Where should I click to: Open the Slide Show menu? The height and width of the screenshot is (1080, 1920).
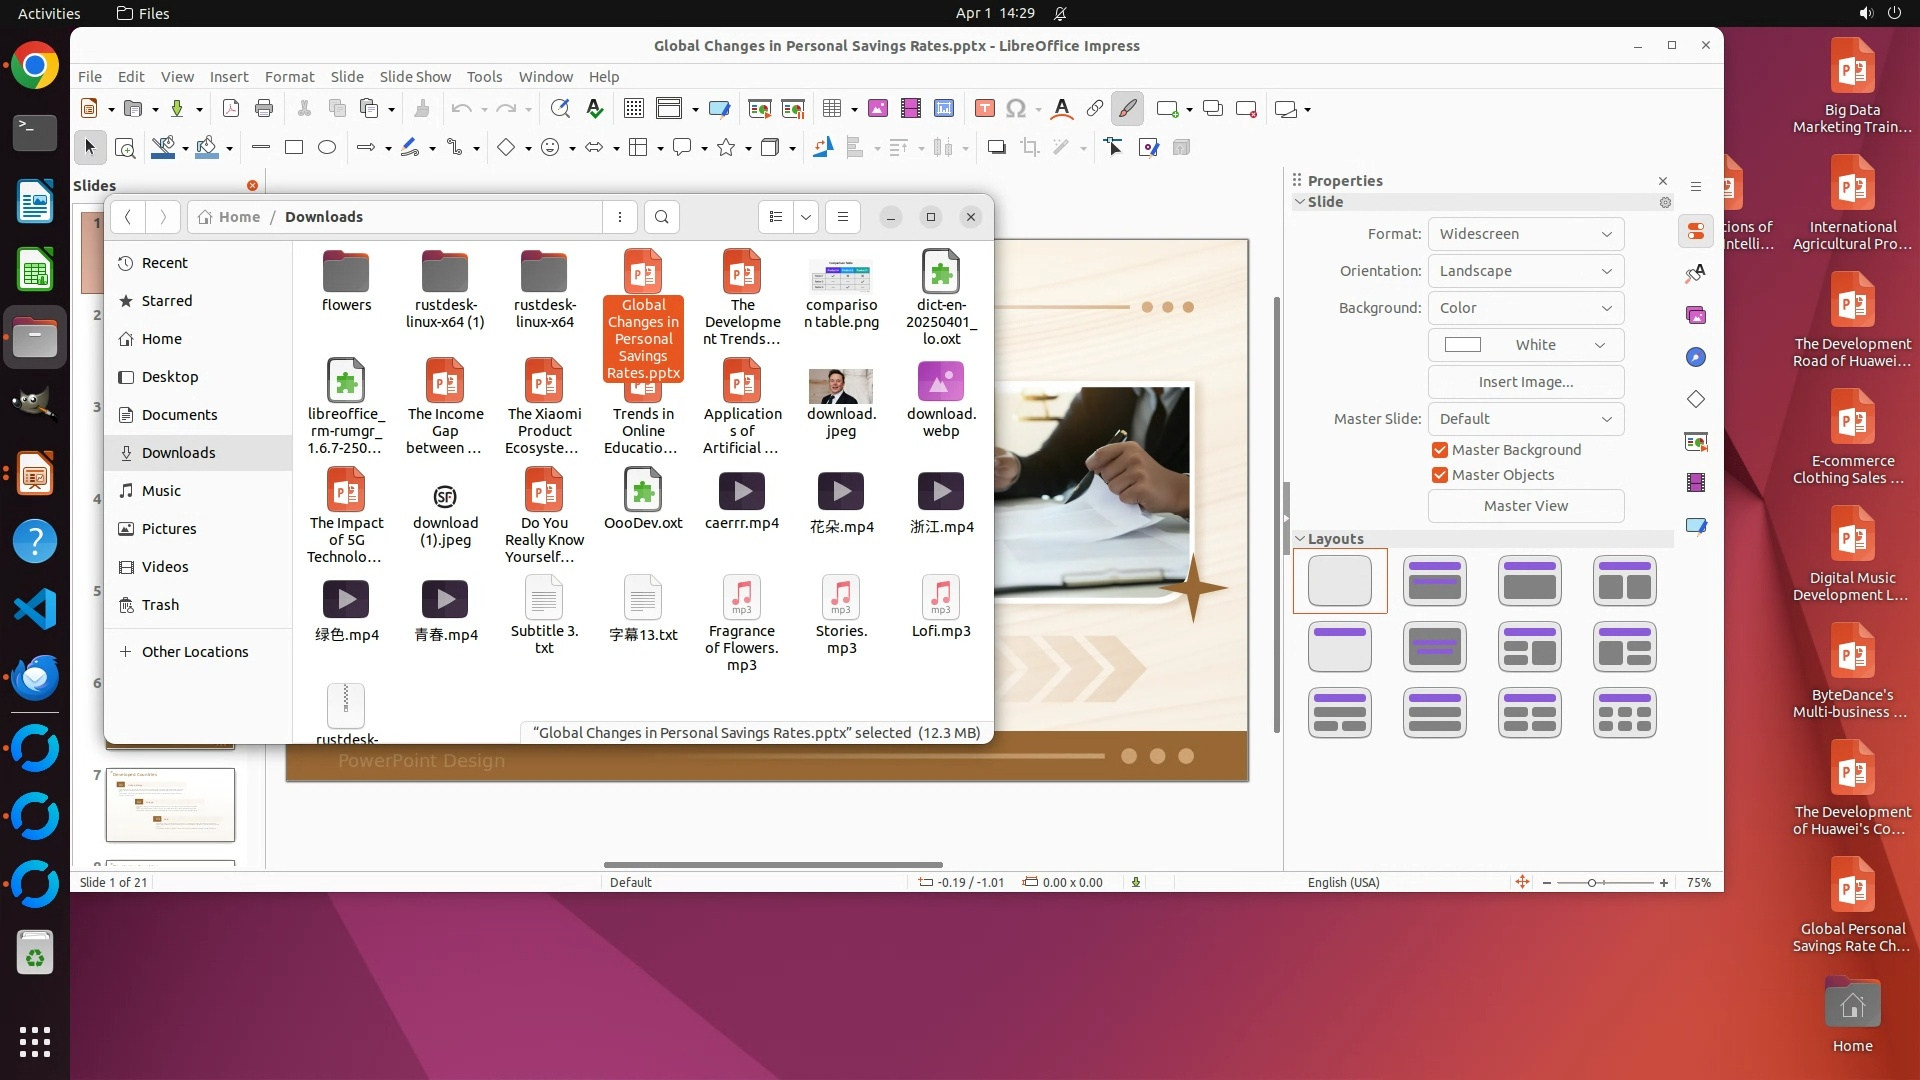415,76
